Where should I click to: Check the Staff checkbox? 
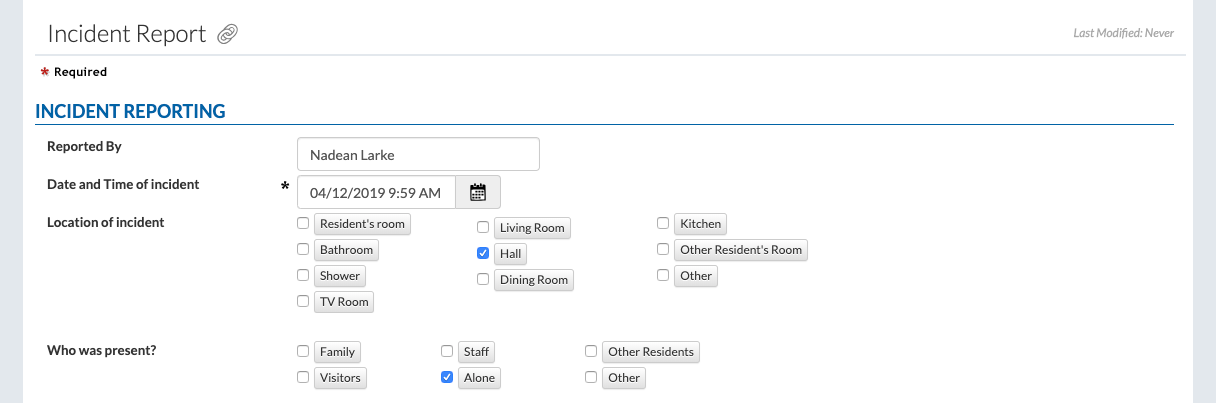pos(447,351)
